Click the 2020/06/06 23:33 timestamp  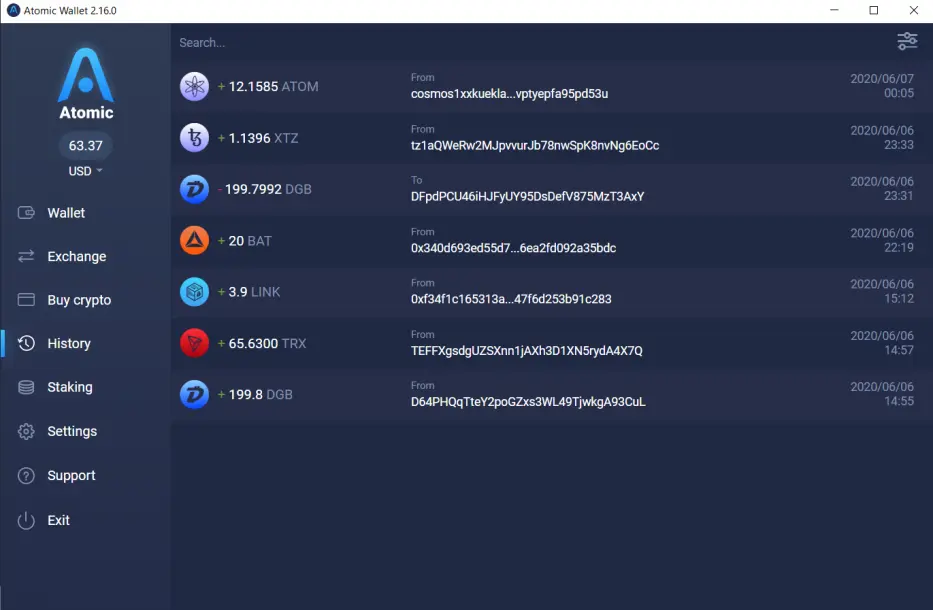(x=882, y=137)
